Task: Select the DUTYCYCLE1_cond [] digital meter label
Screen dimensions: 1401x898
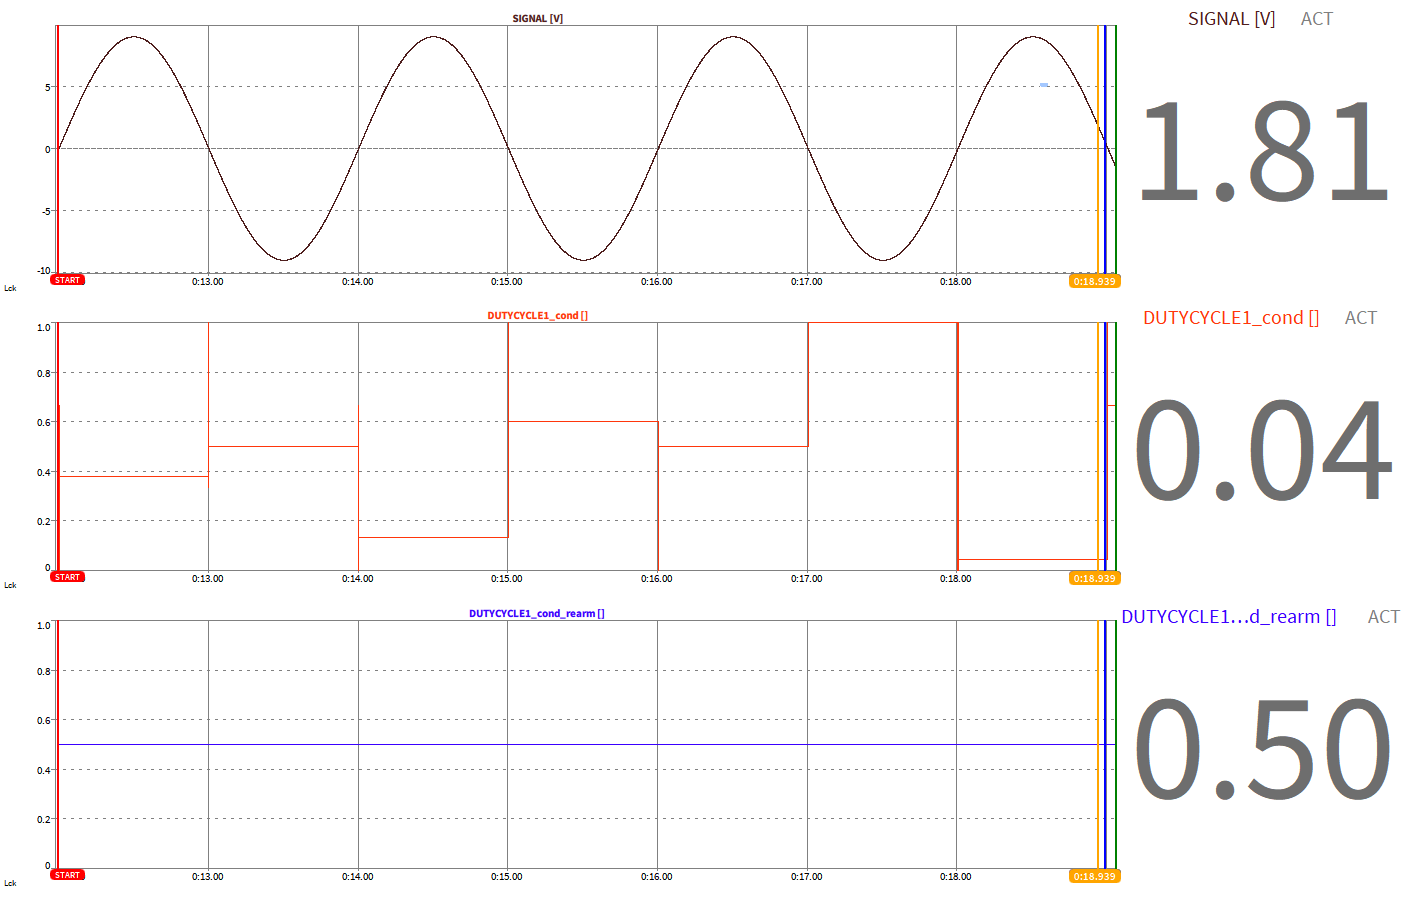Action: [1230, 318]
